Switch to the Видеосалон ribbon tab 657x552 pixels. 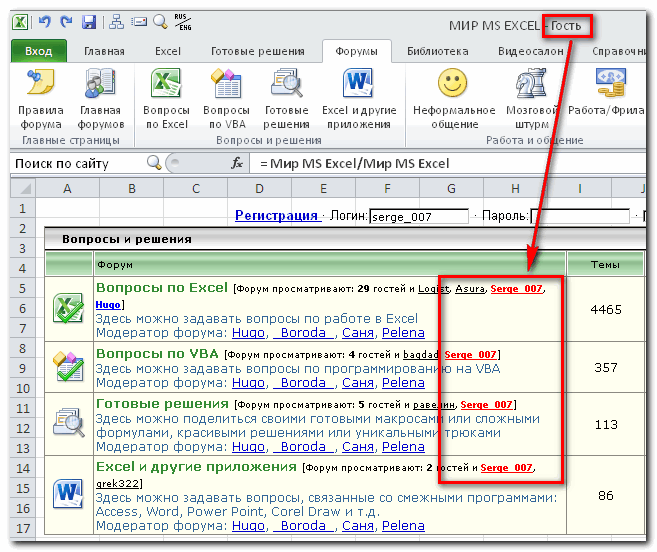[x=530, y=51]
